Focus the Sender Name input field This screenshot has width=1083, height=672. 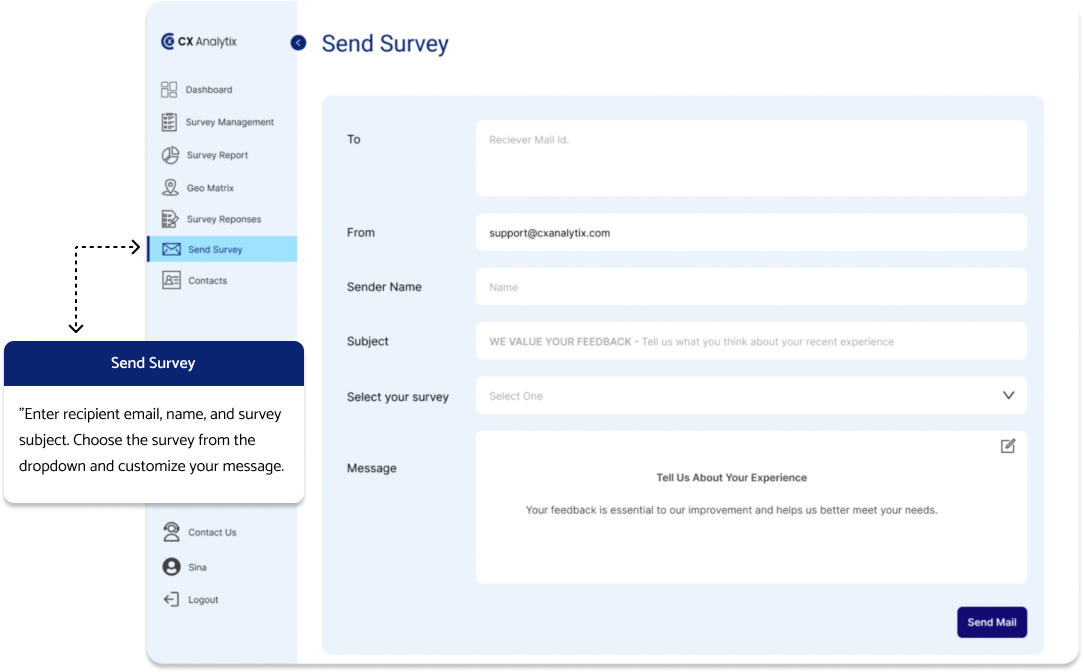tap(751, 287)
